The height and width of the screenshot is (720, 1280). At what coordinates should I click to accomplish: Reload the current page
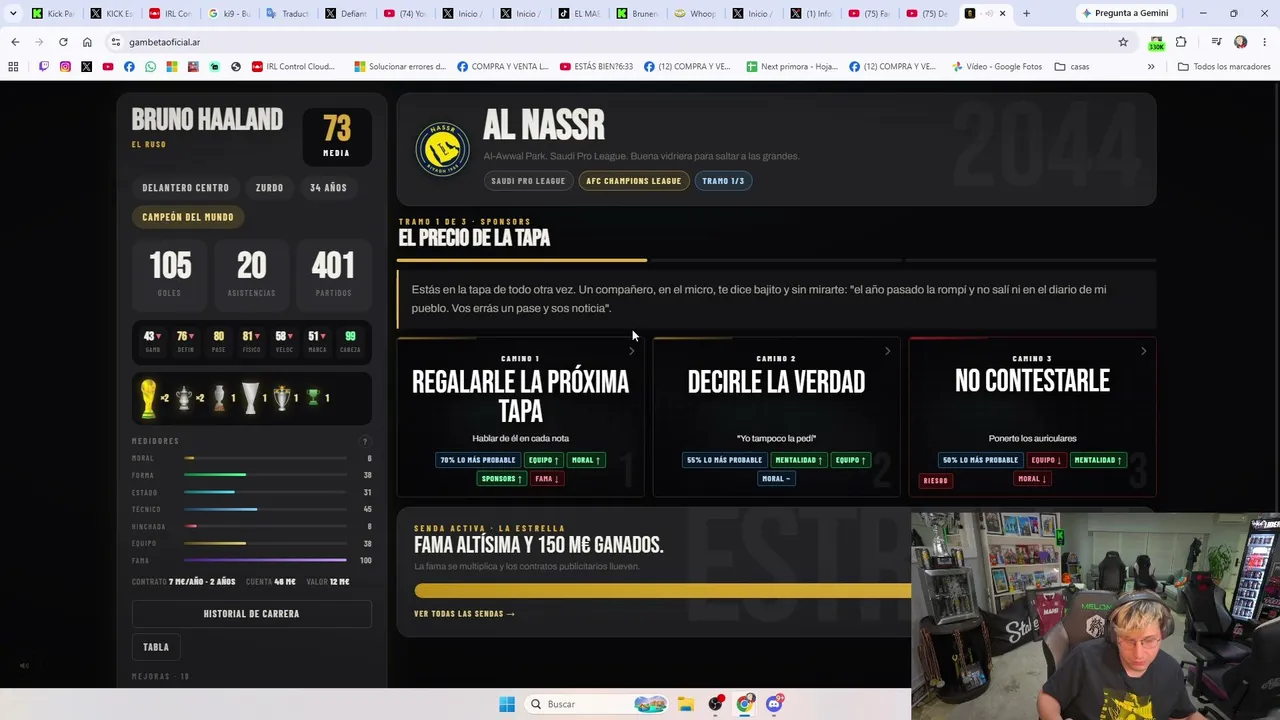(63, 42)
